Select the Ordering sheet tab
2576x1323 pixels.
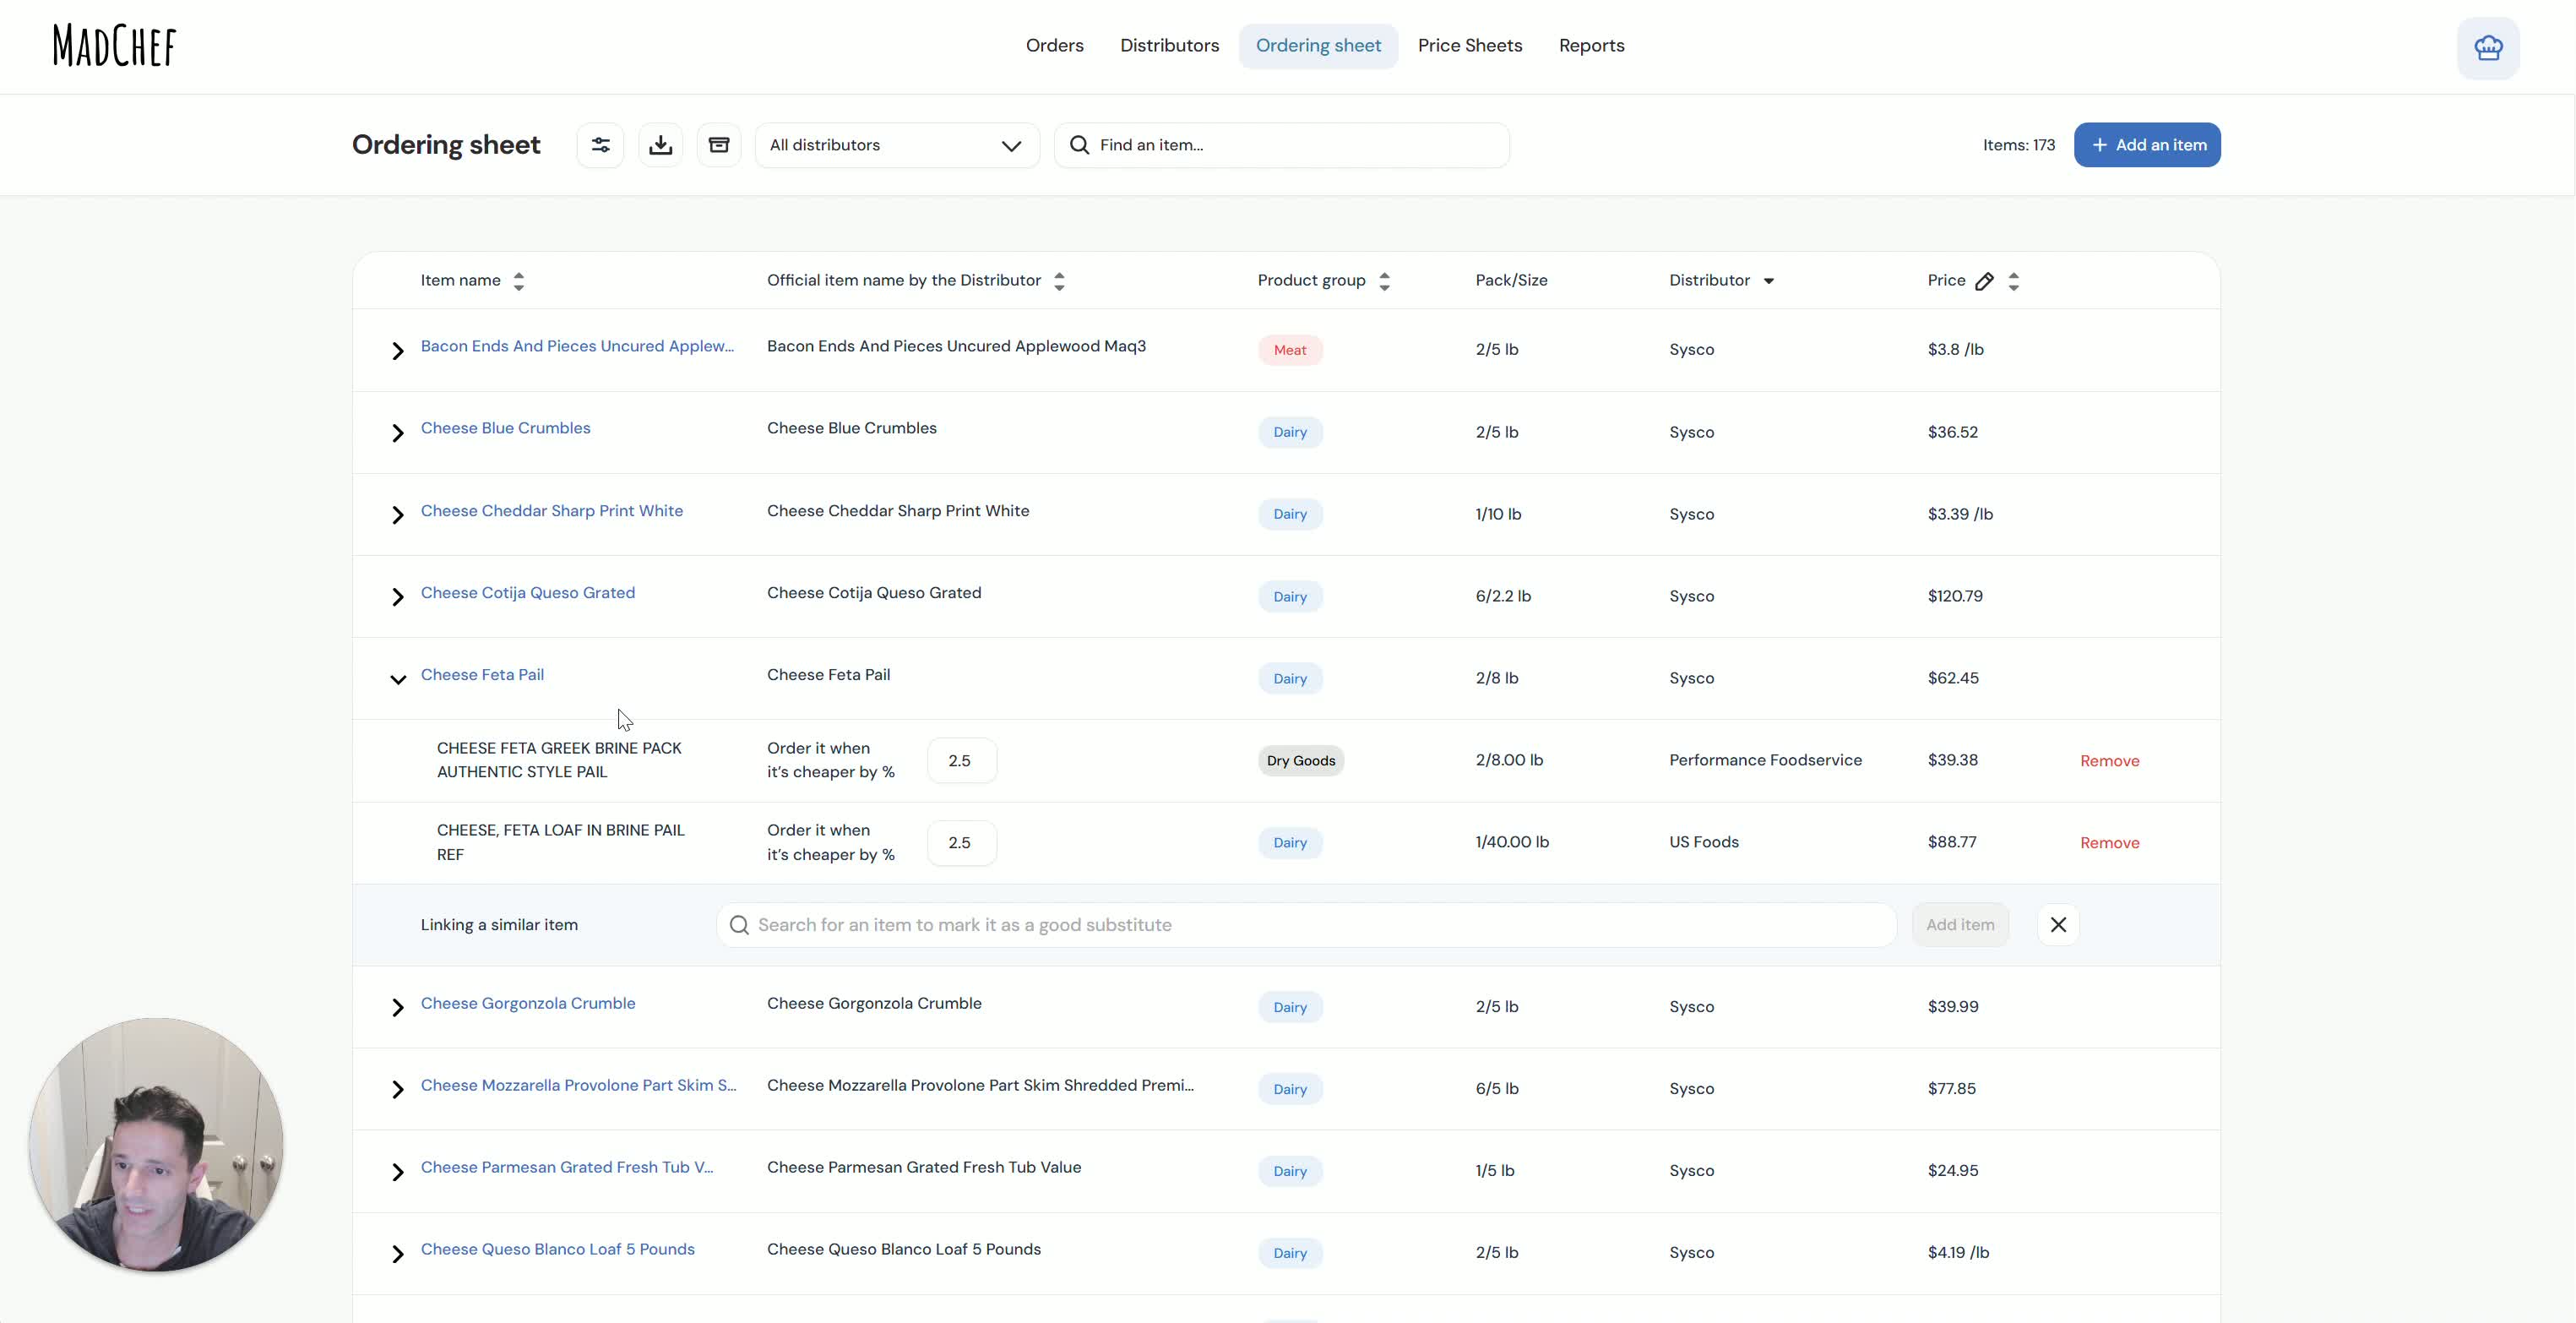[x=1318, y=46]
